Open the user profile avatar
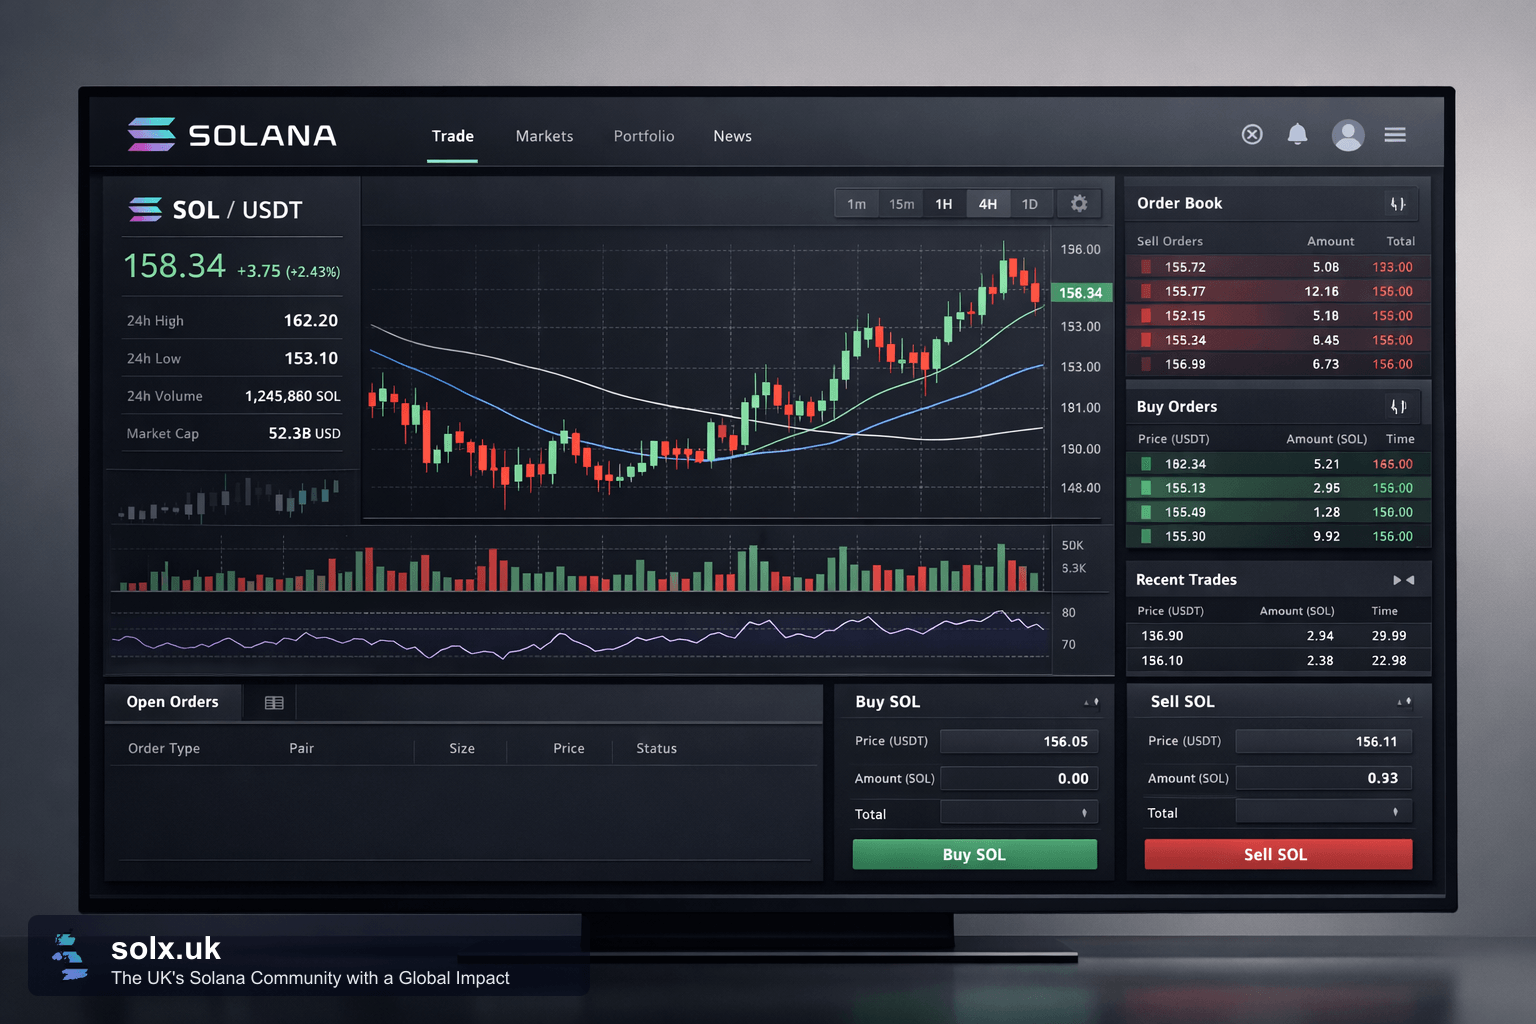Image resolution: width=1536 pixels, height=1024 pixels. tap(1348, 135)
